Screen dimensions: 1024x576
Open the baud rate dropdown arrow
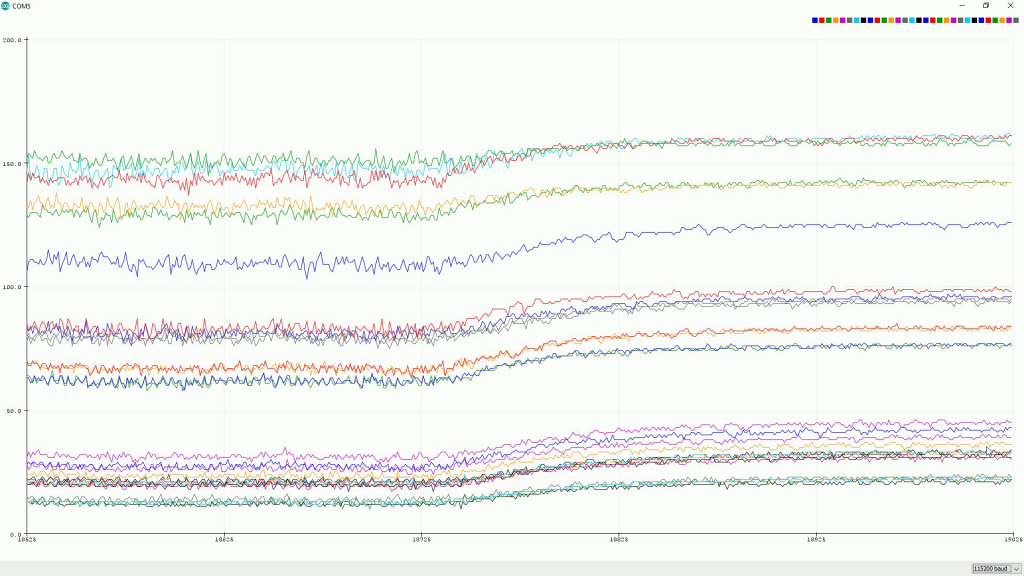pos(1016,568)
